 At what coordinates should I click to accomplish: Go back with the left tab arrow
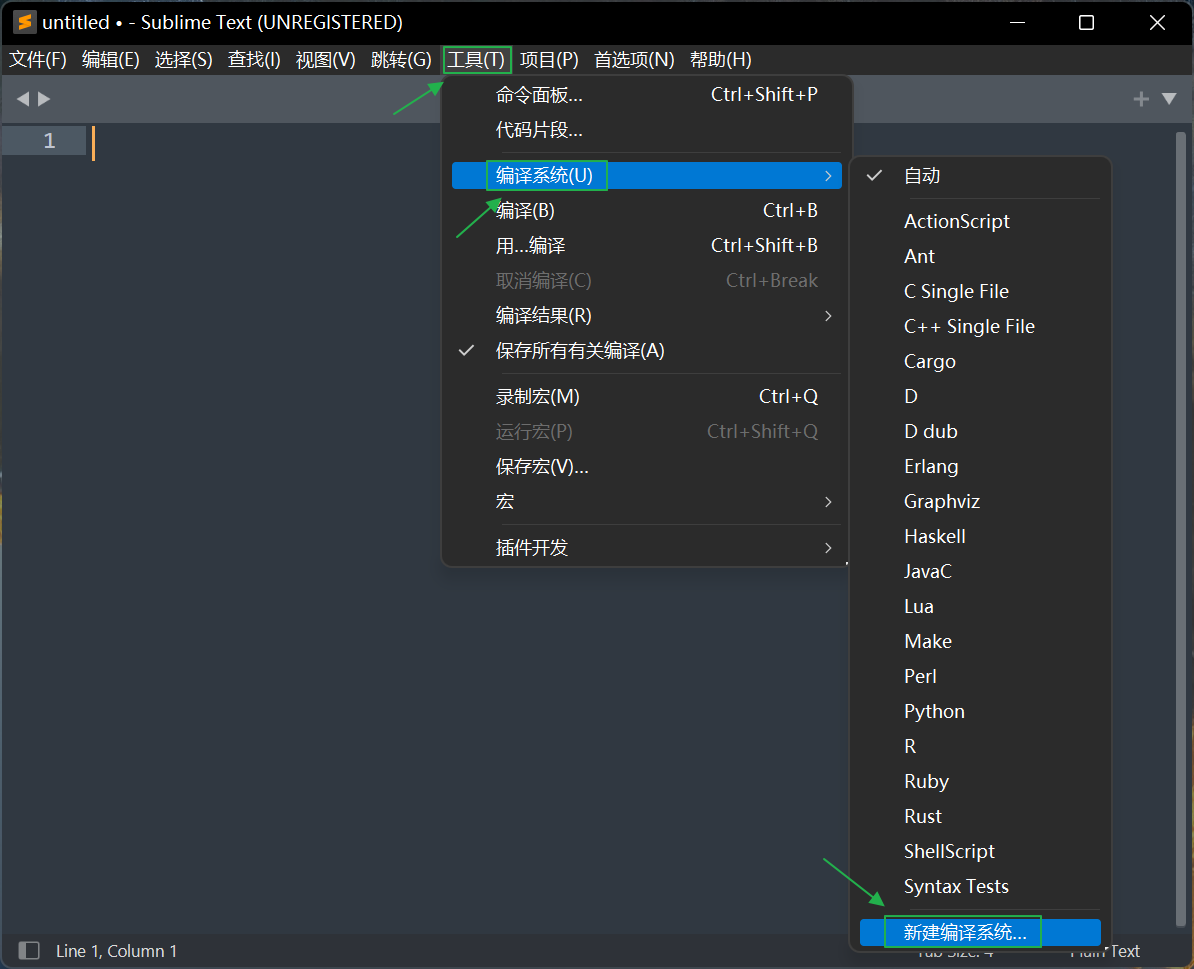[x=23, y=98]
